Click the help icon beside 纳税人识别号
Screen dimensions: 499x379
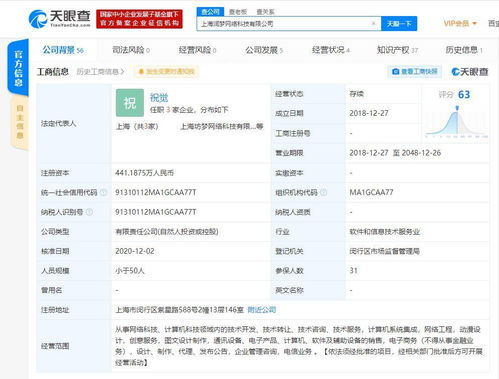pyautogui.click(x=89, y=212)
